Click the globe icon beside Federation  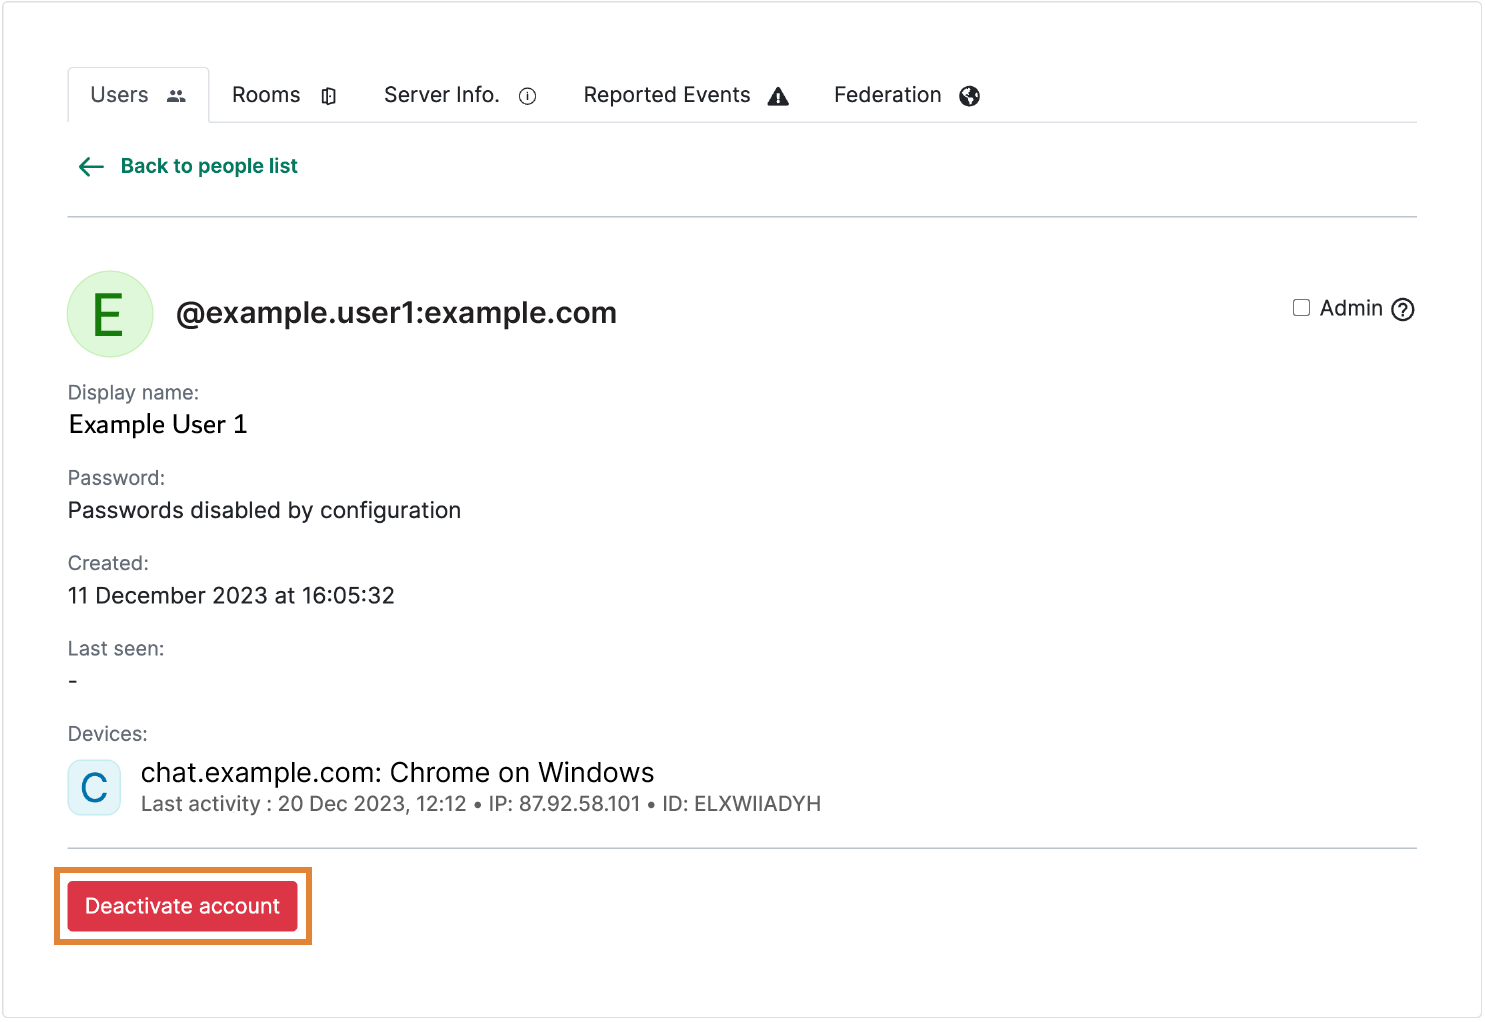pos(969,96)
